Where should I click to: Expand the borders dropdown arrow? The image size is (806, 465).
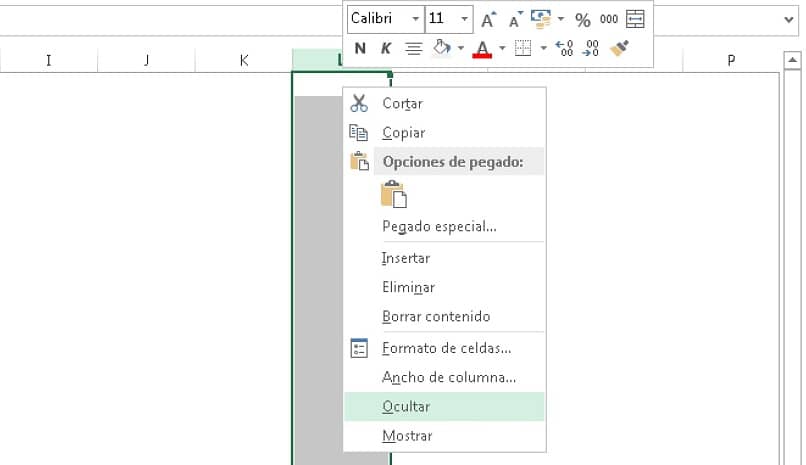tap(543, 47)
